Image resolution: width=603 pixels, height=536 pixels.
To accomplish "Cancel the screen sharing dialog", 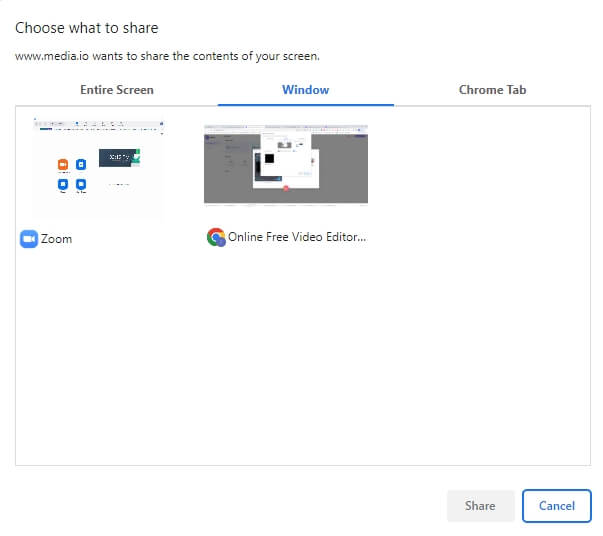I will (556, 506).
